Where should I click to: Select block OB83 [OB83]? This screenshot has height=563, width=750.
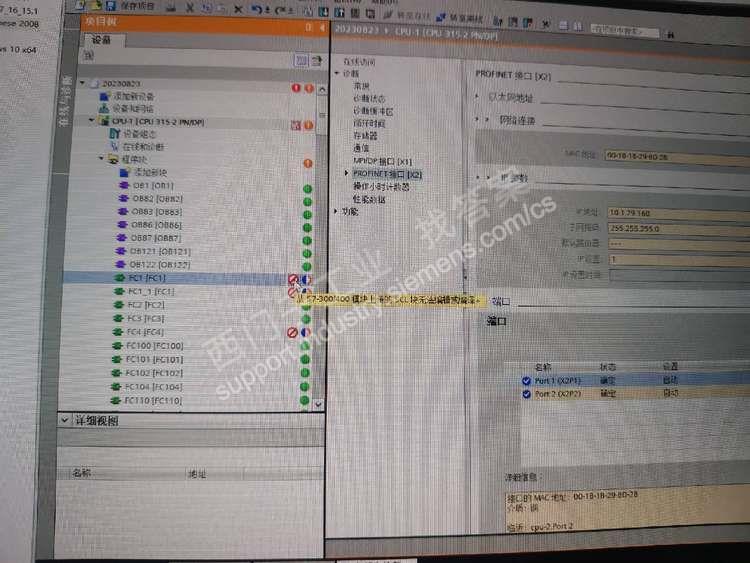150,211
